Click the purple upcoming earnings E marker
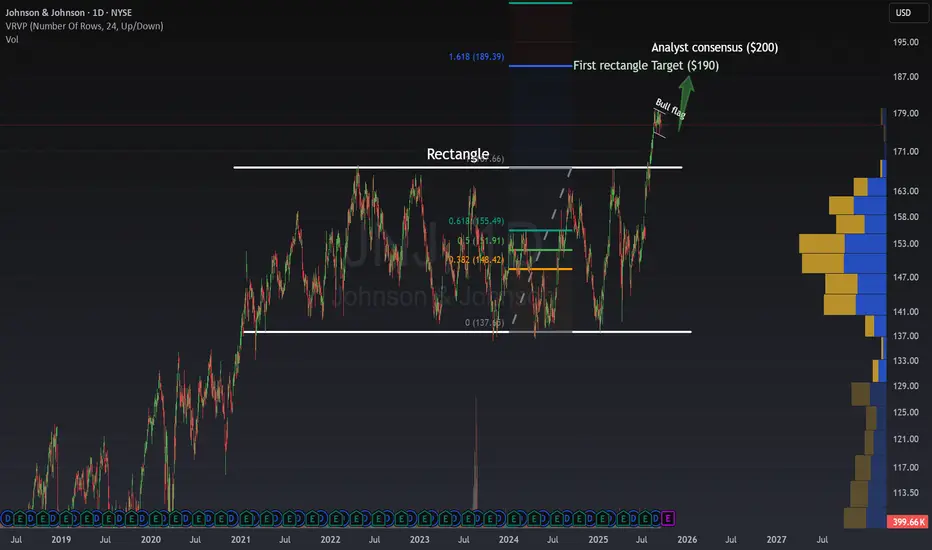 click(667, 518)
